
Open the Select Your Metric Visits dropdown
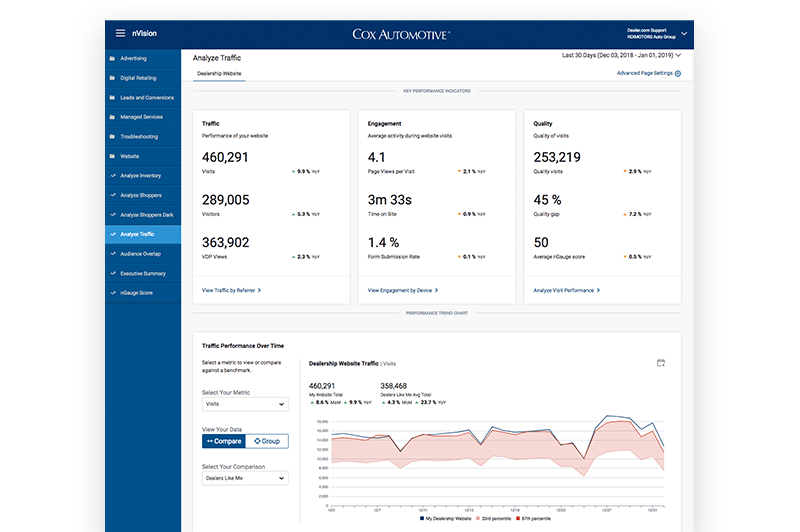point(245,404)
